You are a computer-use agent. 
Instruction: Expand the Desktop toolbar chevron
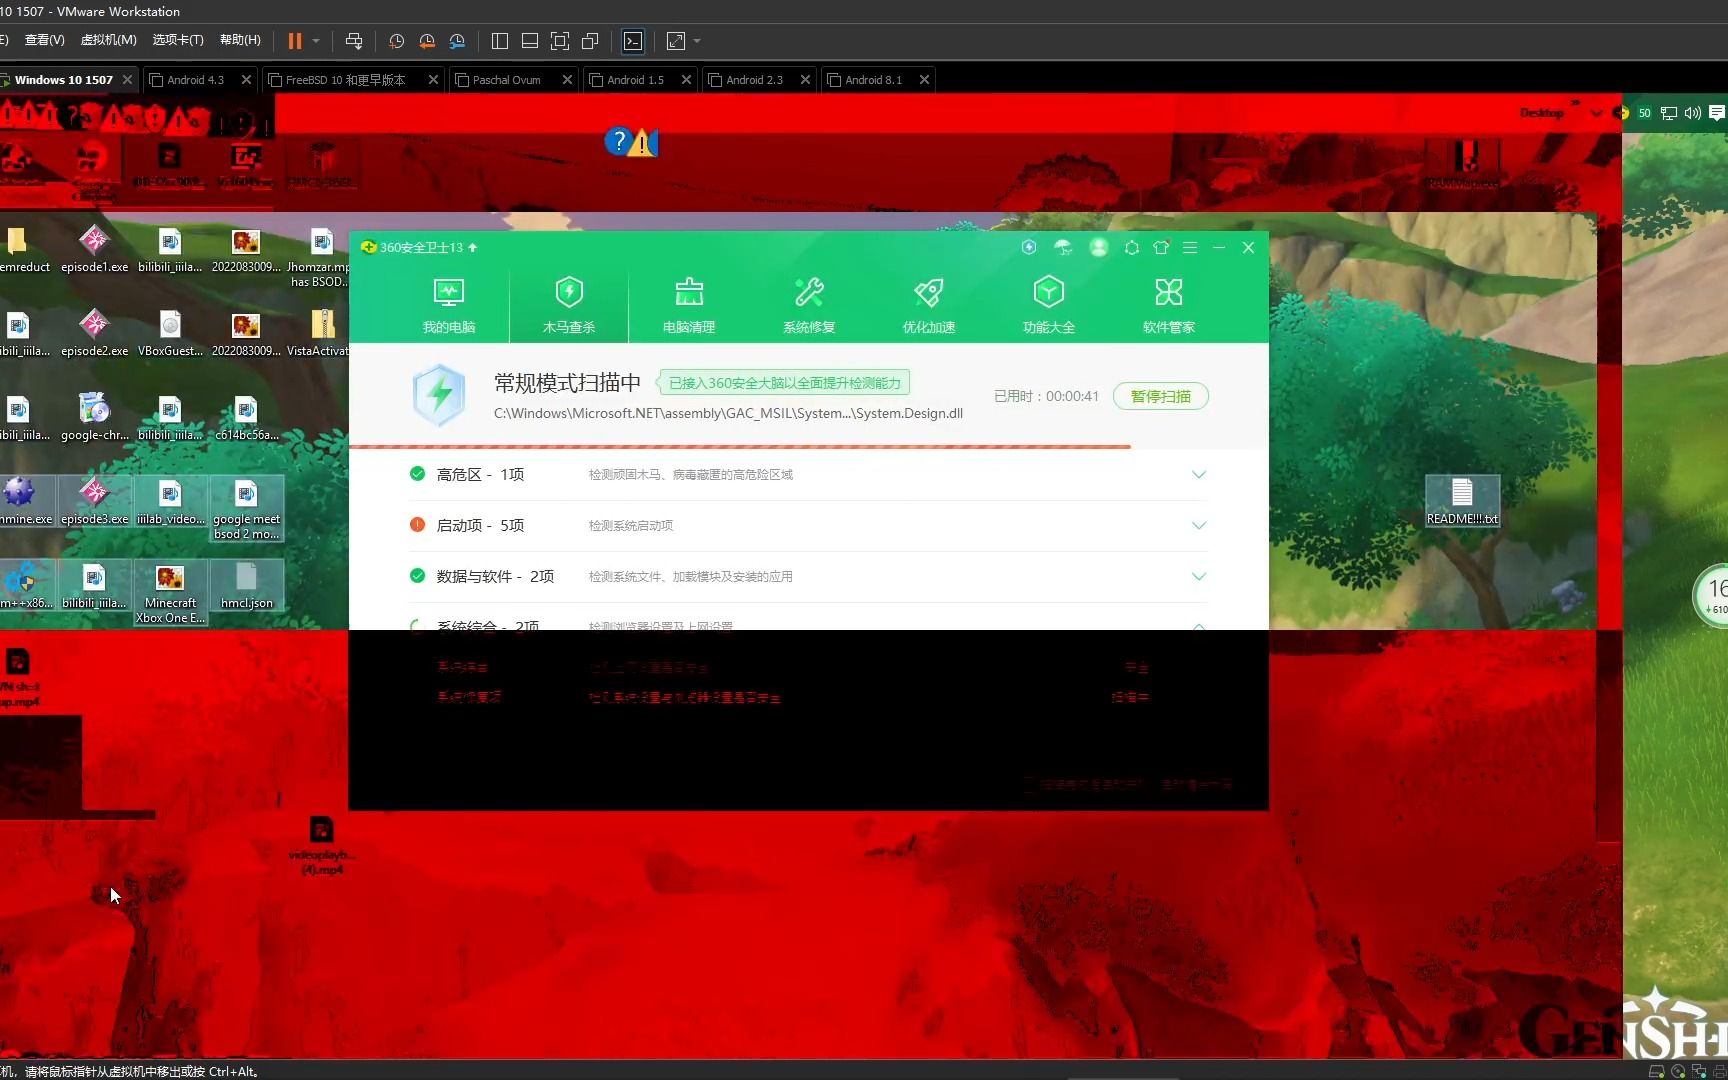[x=1575, y=103]
